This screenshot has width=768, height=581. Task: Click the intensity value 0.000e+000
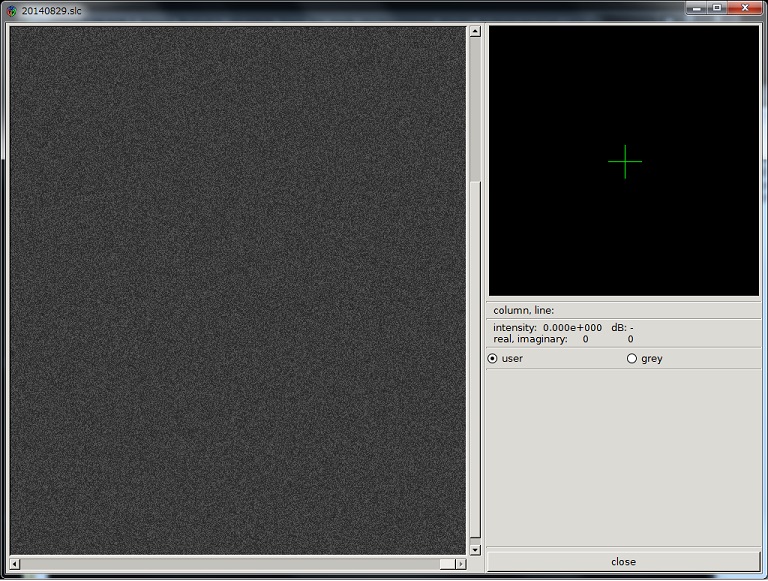(572, 328)
